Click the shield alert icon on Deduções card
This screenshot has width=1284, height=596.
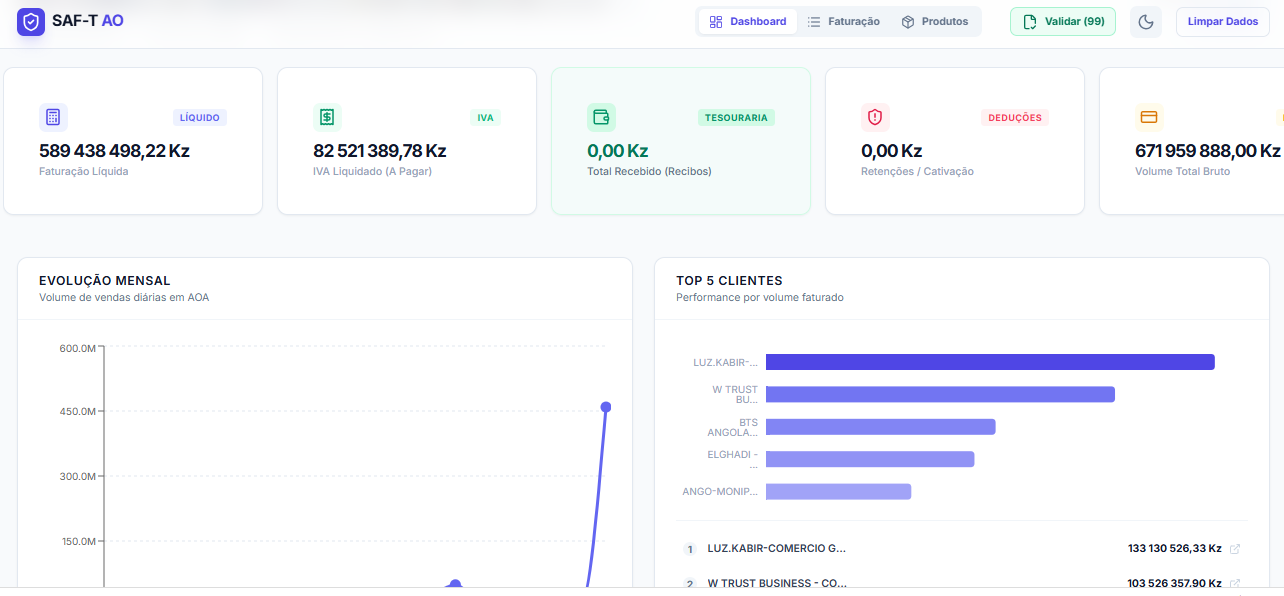[875, 118]
